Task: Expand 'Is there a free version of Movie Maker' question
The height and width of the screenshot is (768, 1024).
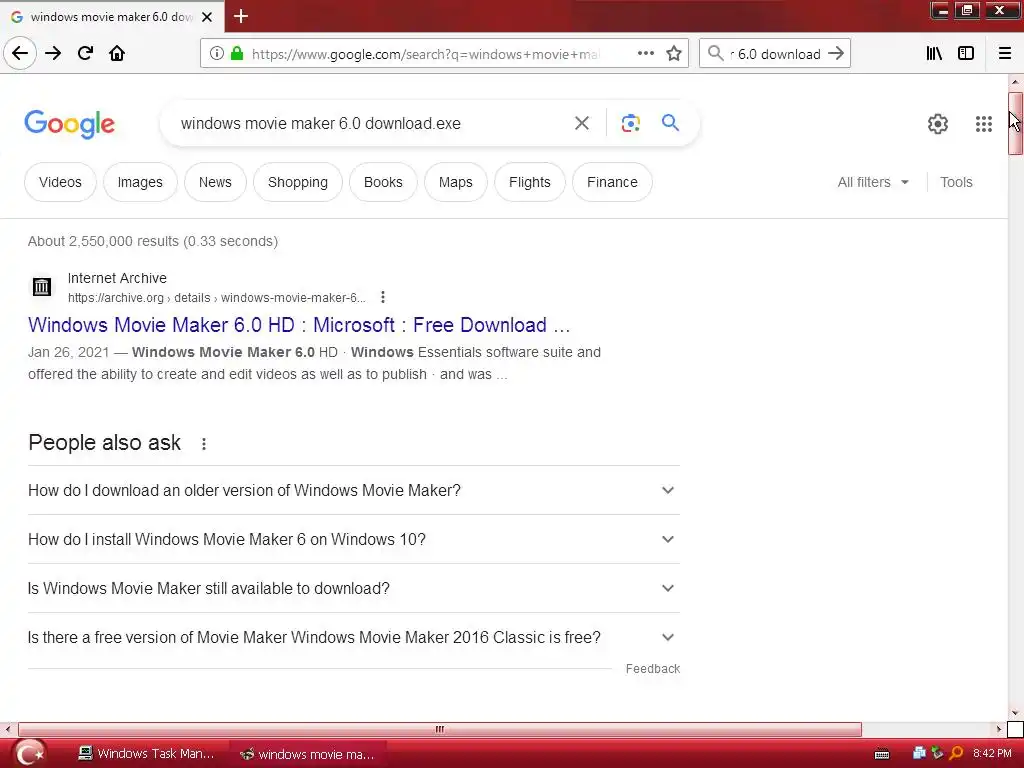Action: point(353,637)
